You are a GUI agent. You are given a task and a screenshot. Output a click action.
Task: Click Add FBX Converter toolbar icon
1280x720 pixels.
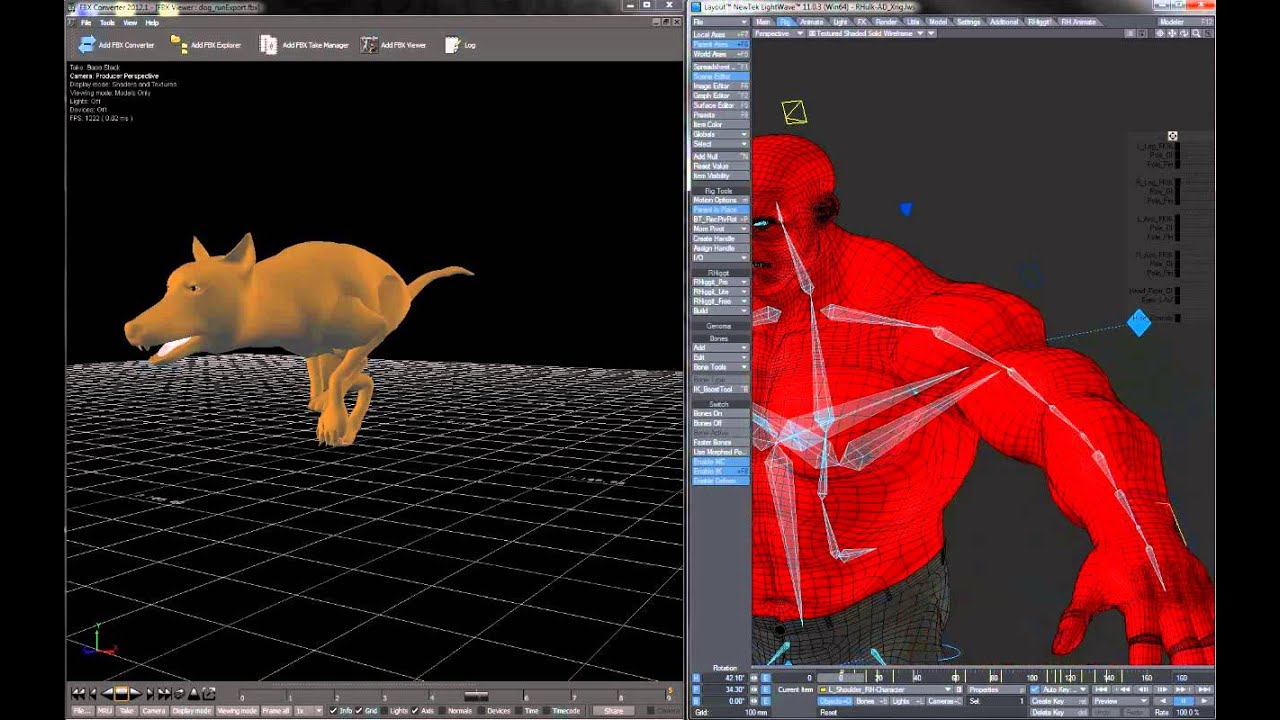click(87, 44)
